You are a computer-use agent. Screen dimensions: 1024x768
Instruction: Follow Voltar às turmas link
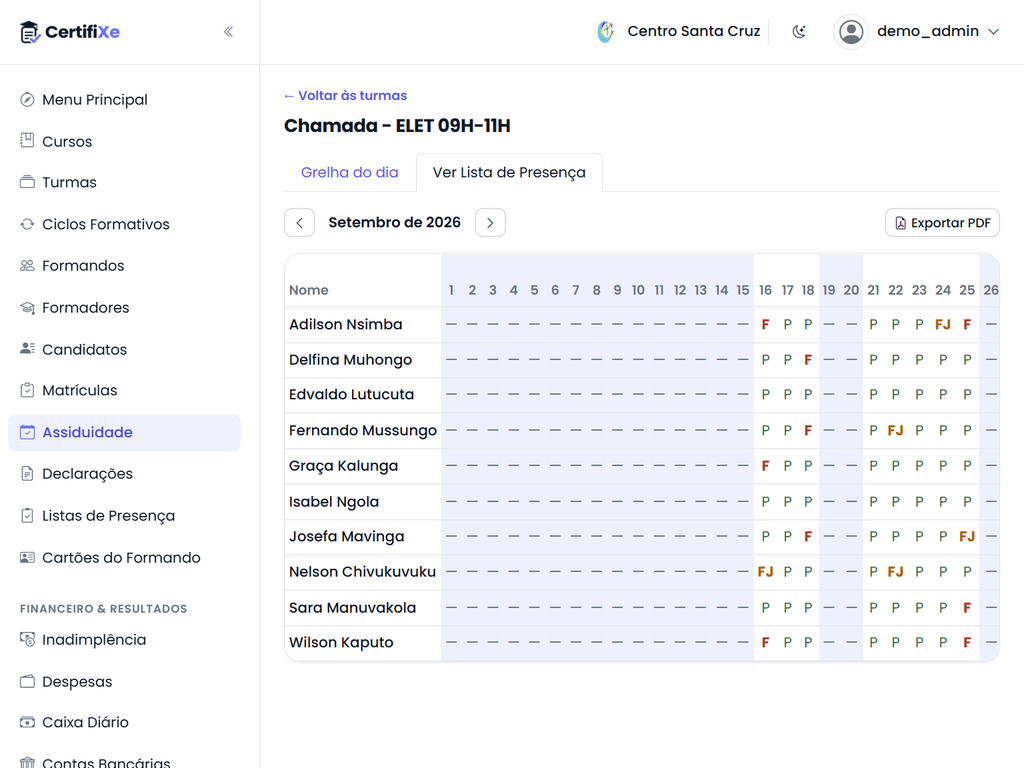tap(345, 95)
